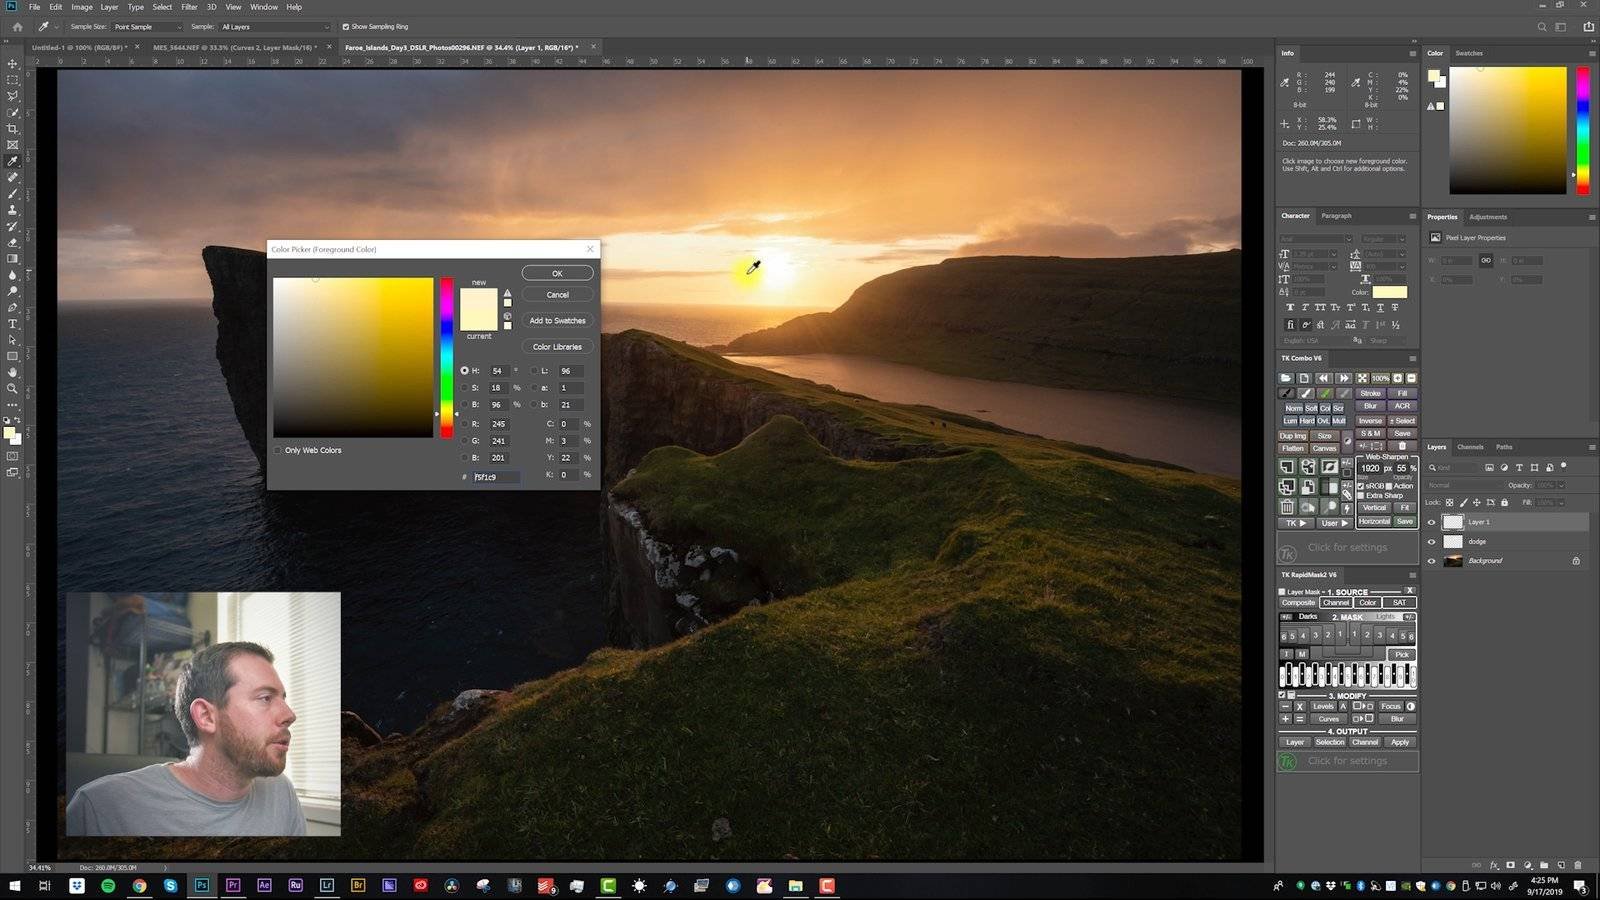Hide the dodge layer with its eye icon
The height and width of the screenshot is (900, 1600).
click(1431, 542)
